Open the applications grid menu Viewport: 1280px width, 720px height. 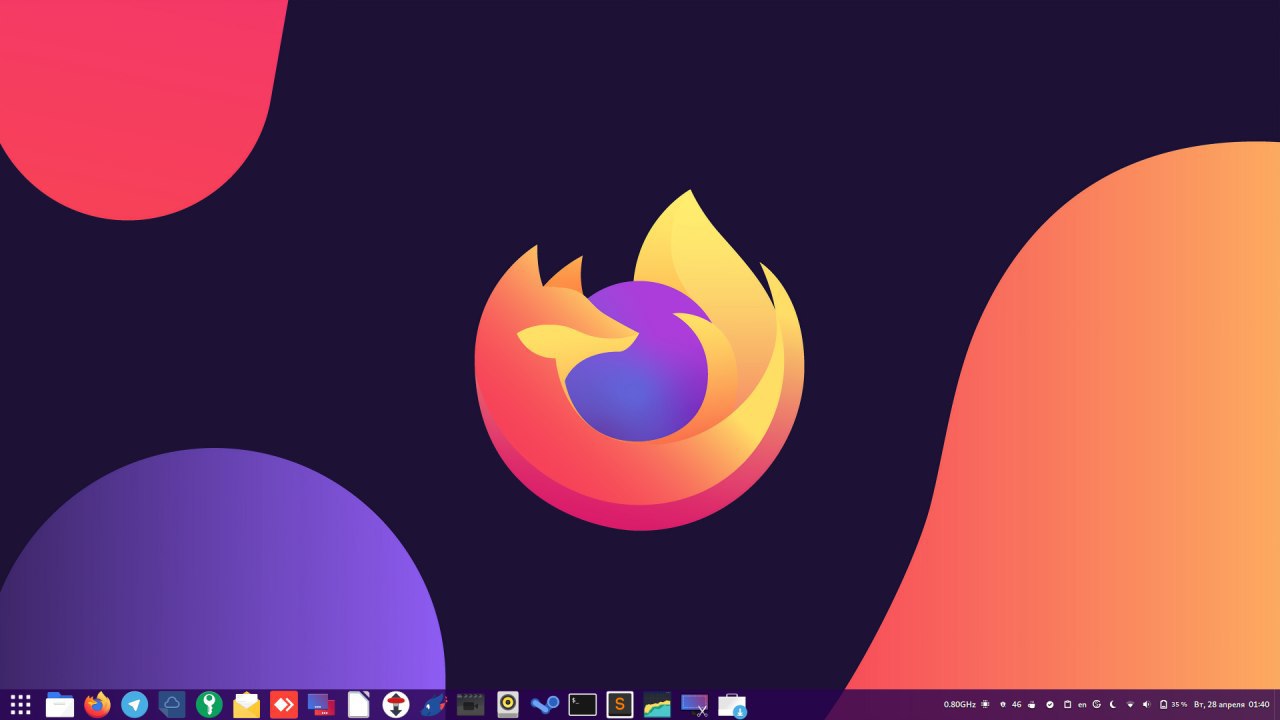[20, 704]
